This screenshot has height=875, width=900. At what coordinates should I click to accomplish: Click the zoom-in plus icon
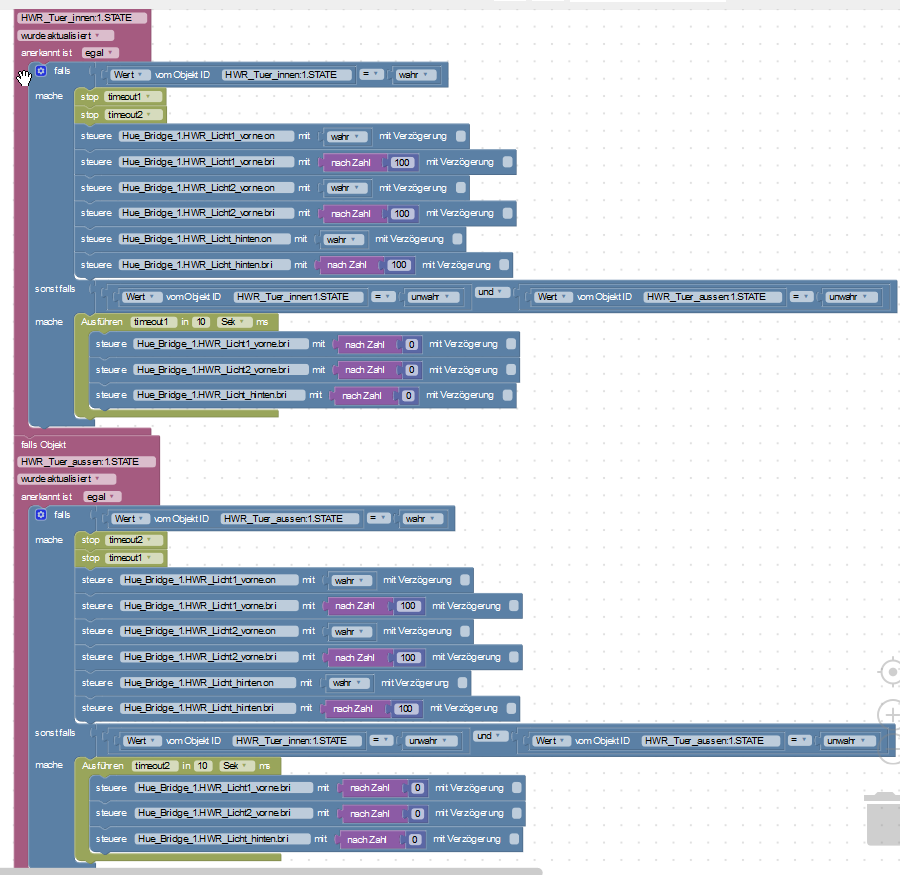tap(891, 715)
